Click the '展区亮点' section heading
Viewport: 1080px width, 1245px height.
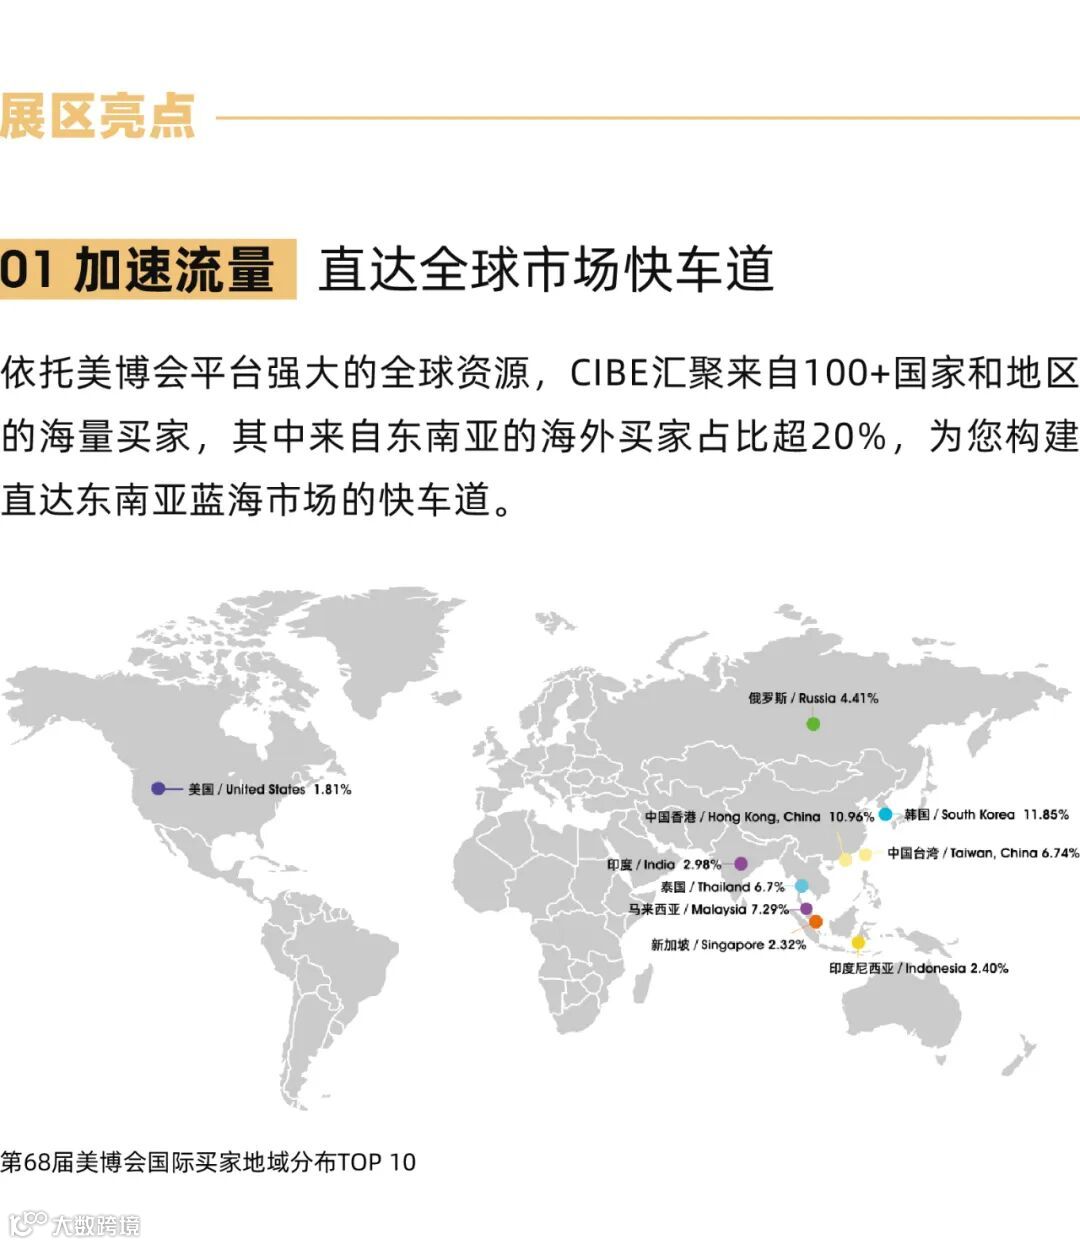(x=97, y=117)
